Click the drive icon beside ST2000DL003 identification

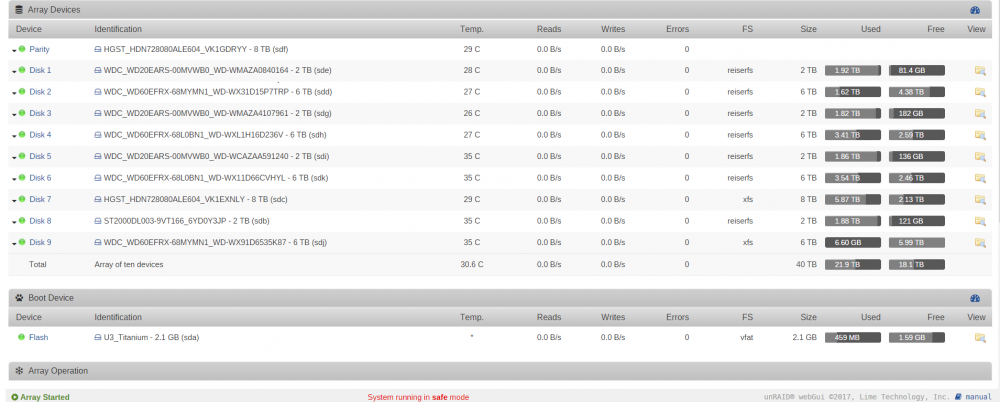(x=98, y=221)
